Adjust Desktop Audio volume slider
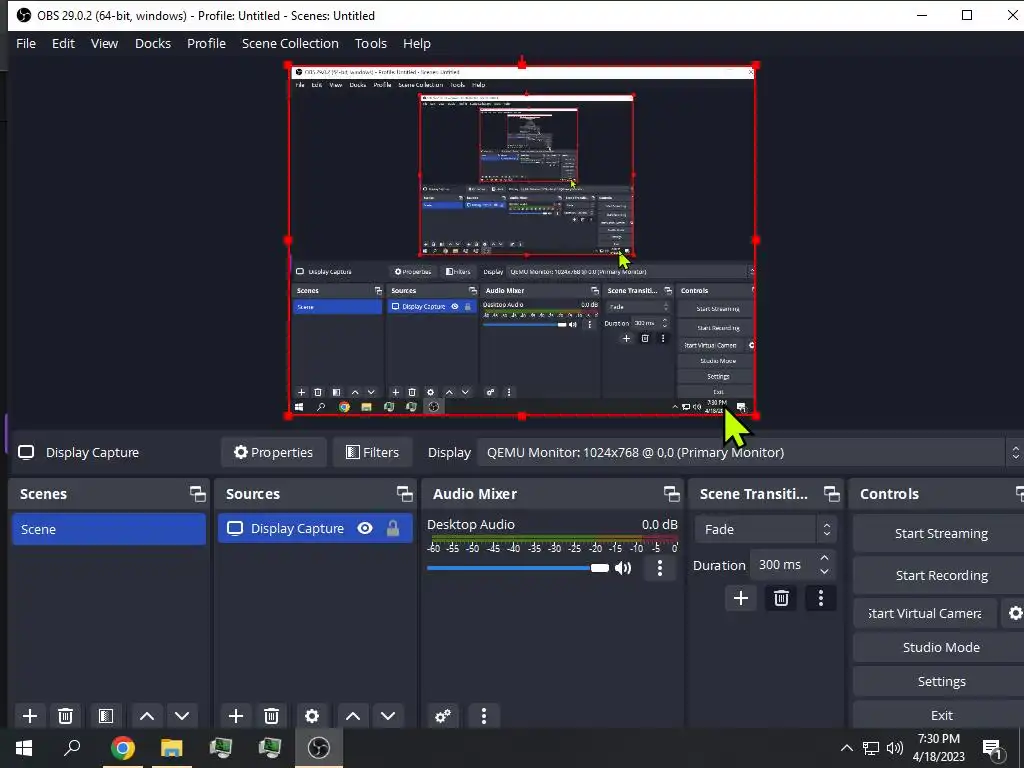The width and height of the screenshot is (1024, 768). pos(518,568)
